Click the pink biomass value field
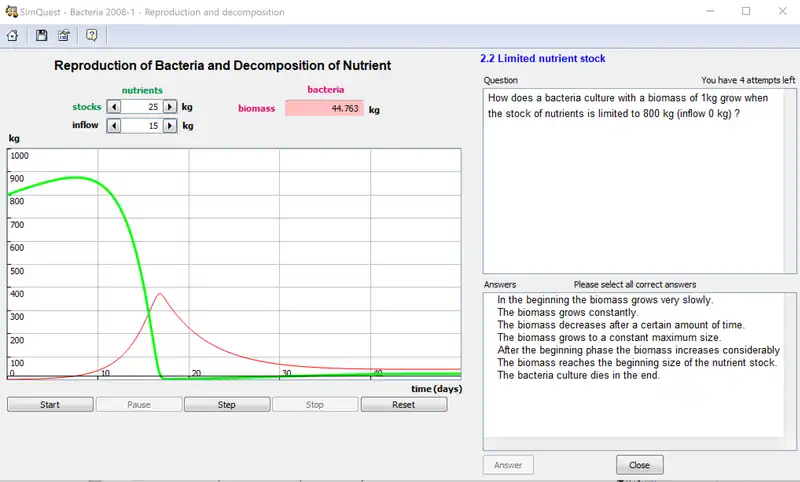Viewport: 800px width, 482px height. tap(324, 108)
